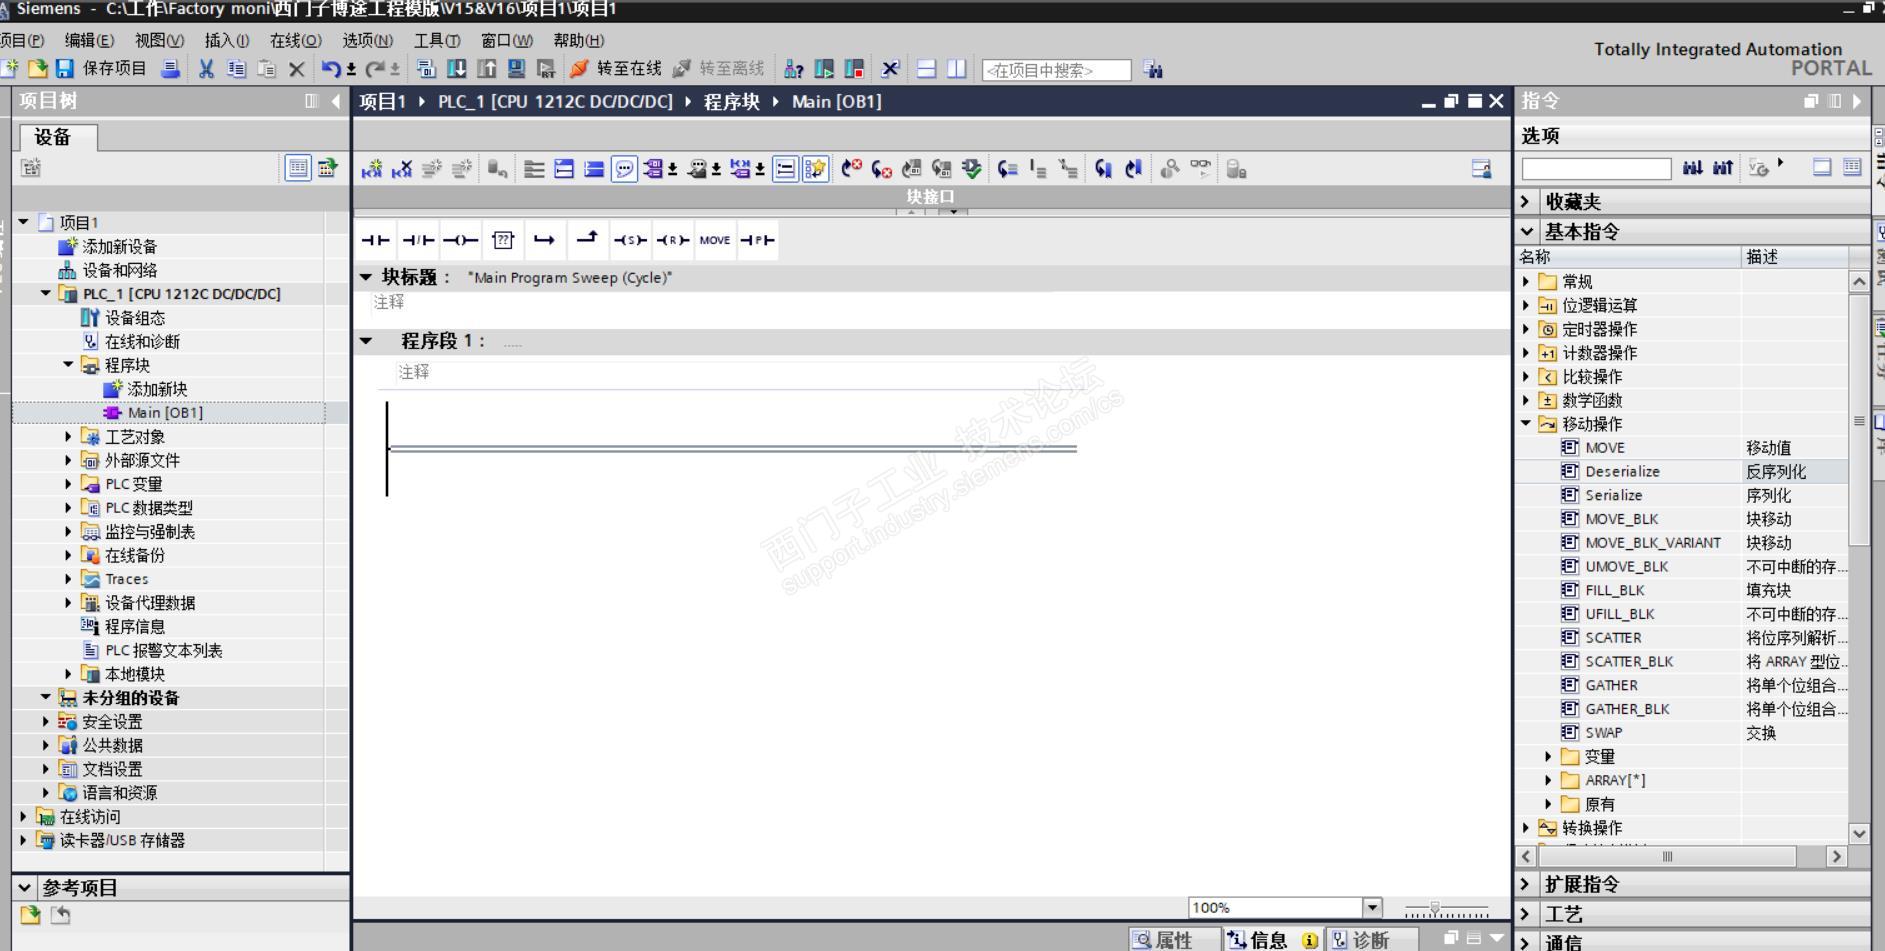
Task: Click the insert network icon in editor toolbar
Action: coord(372,169)
